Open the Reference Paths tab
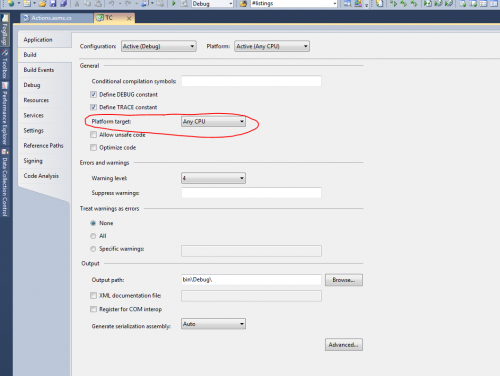 45,146
